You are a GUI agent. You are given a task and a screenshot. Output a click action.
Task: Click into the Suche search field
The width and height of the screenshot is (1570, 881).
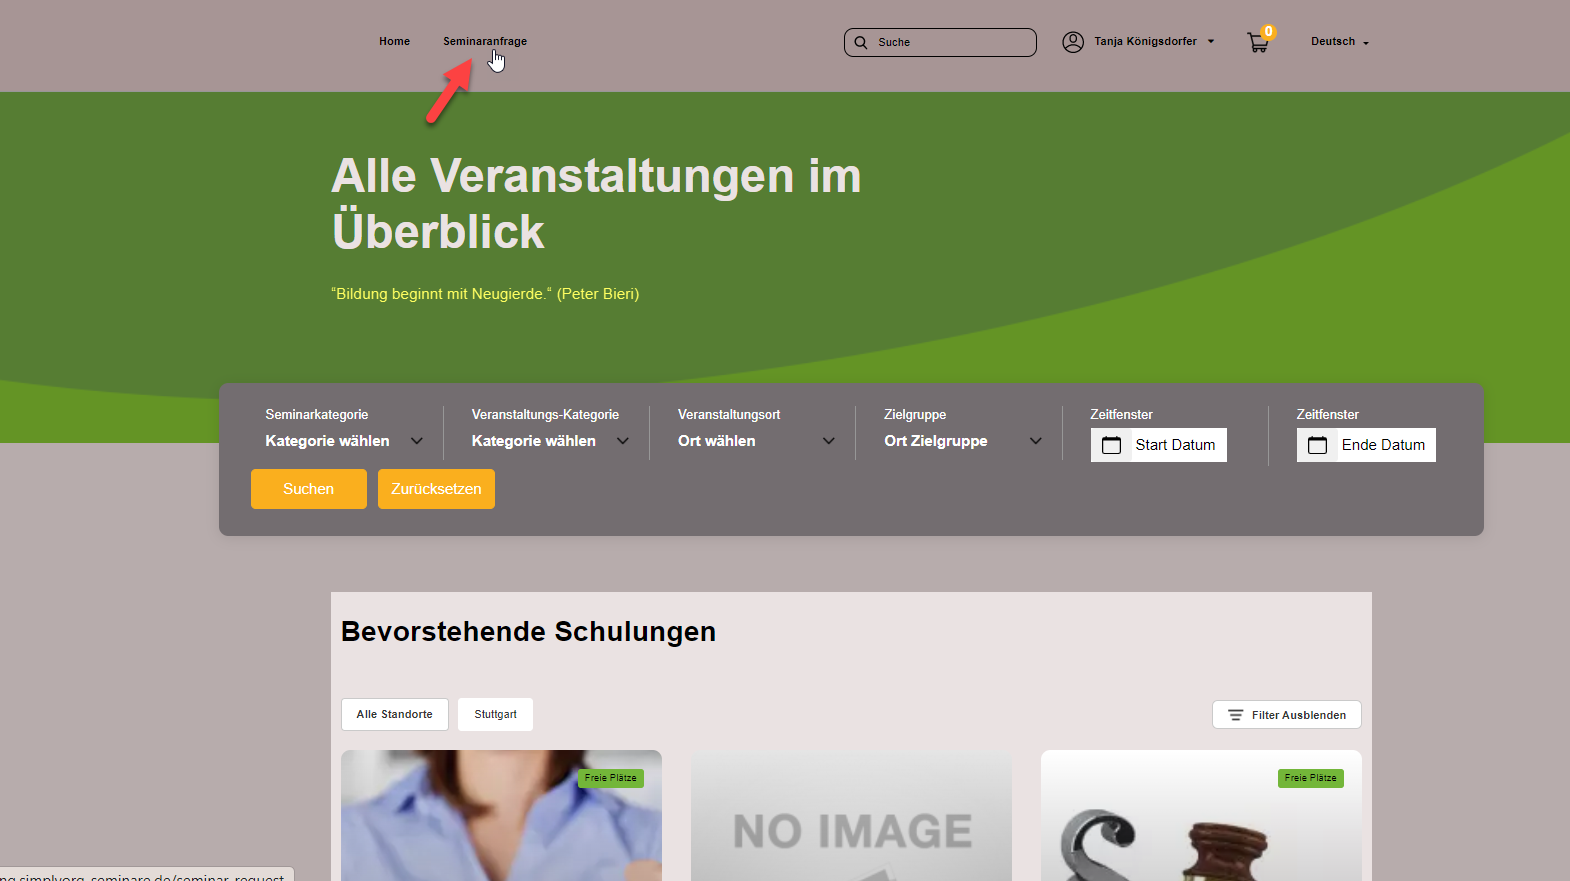950,43
